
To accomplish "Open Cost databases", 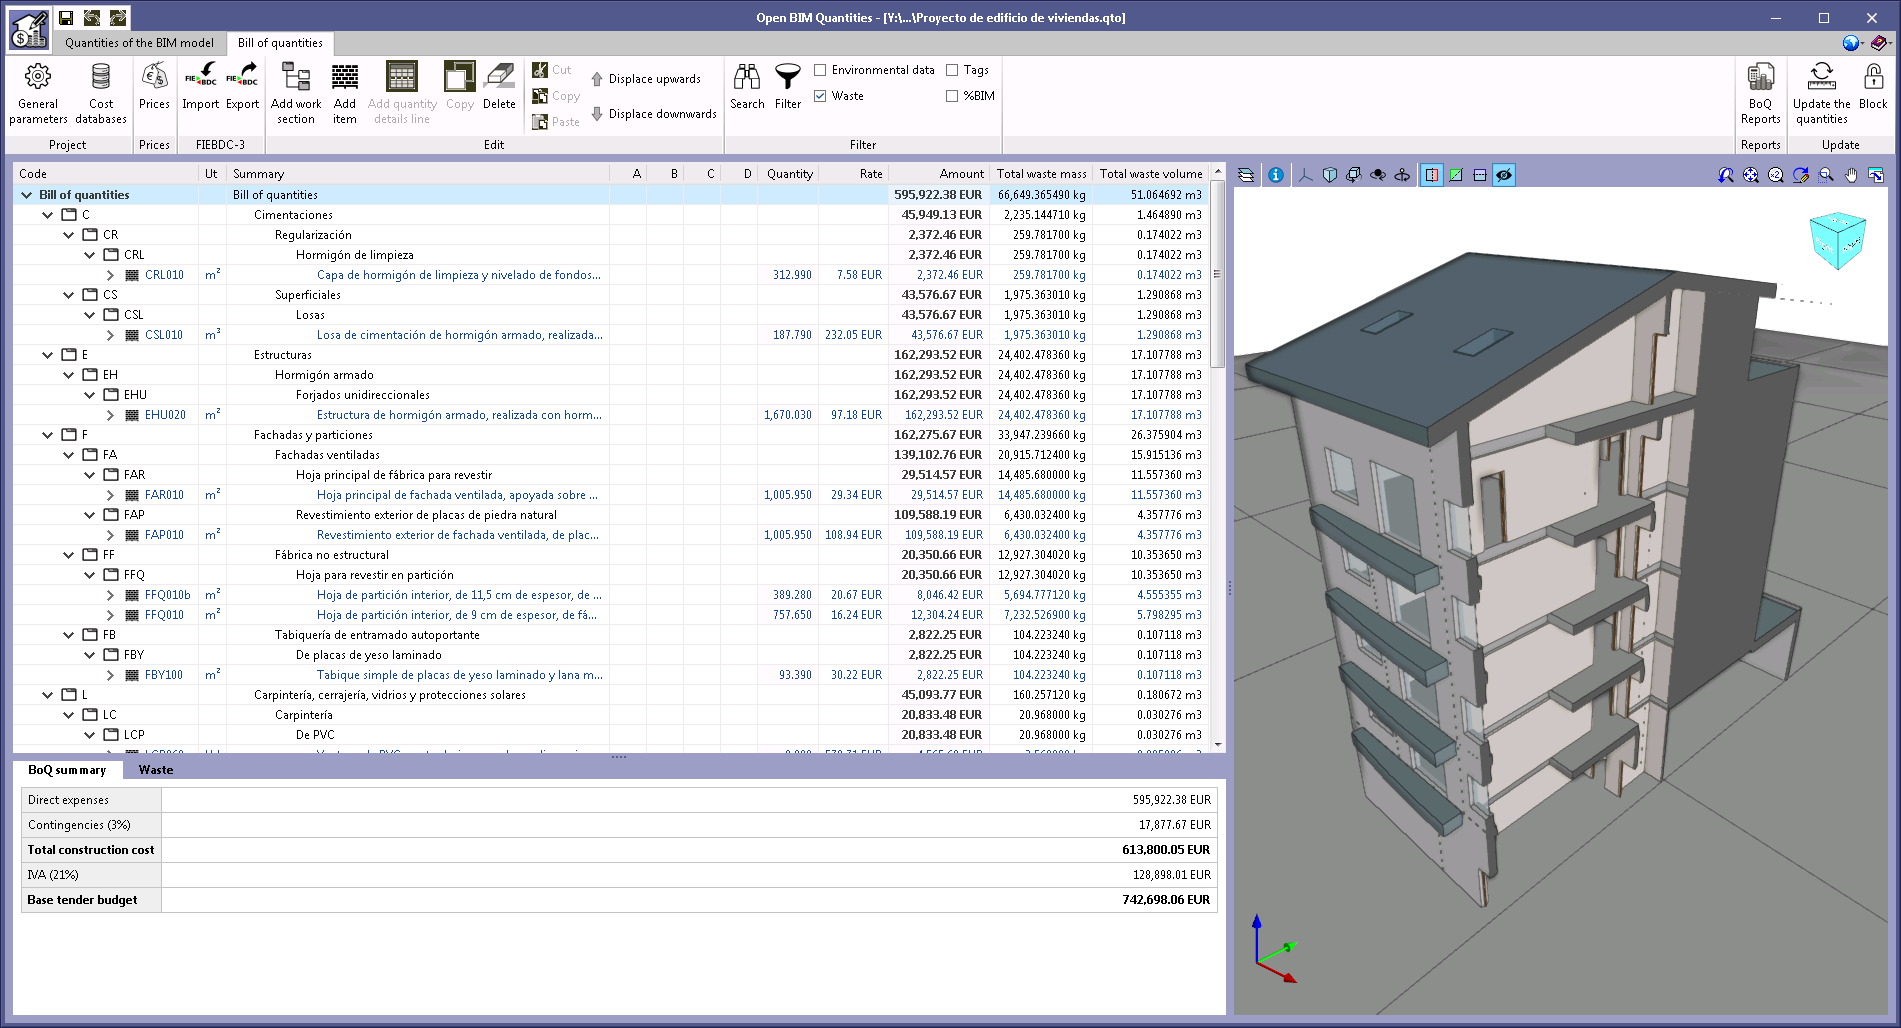I will (x=101, y=94).
